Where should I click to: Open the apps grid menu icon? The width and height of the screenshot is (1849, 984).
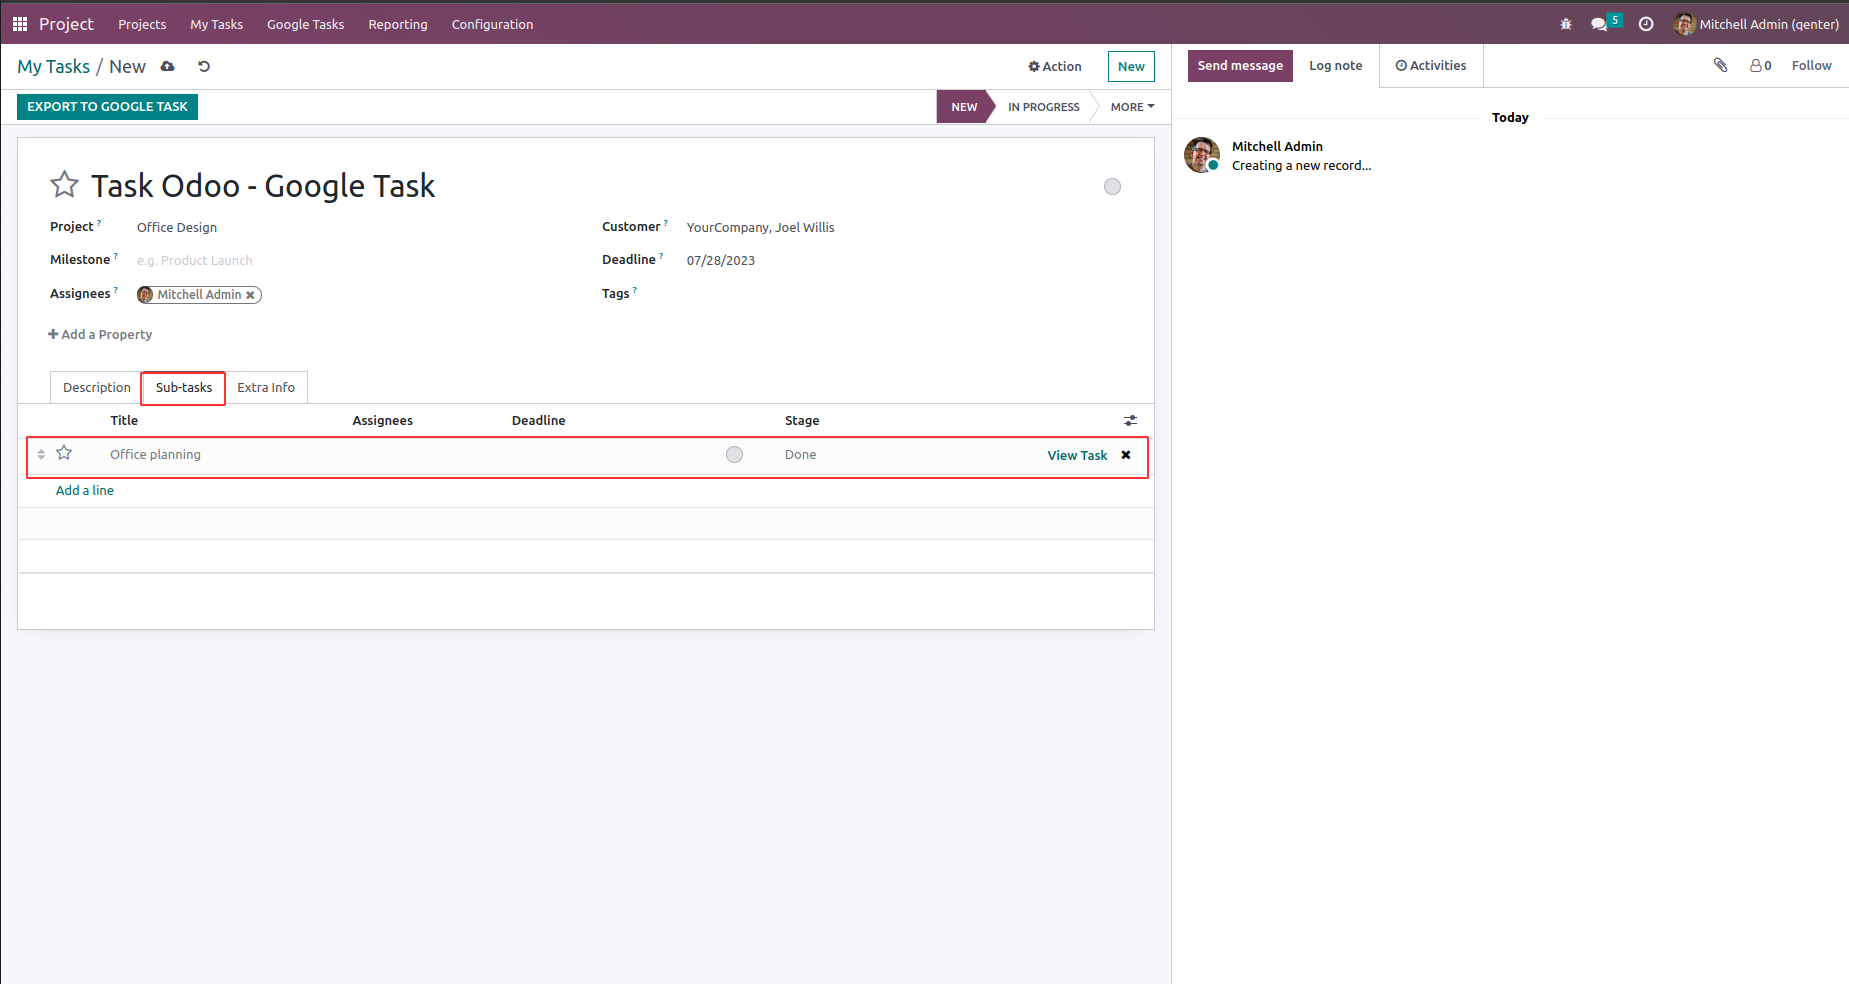(20, 24)
